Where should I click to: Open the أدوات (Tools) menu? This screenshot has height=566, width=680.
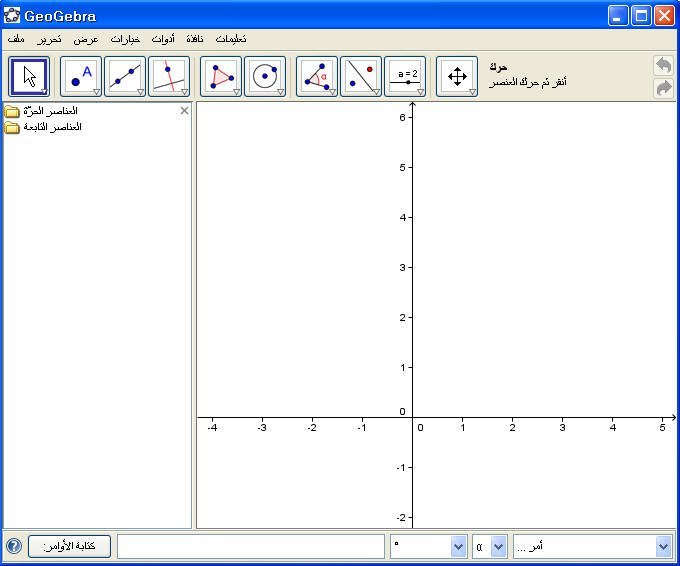pyautogui.click(x=163, y=39)
